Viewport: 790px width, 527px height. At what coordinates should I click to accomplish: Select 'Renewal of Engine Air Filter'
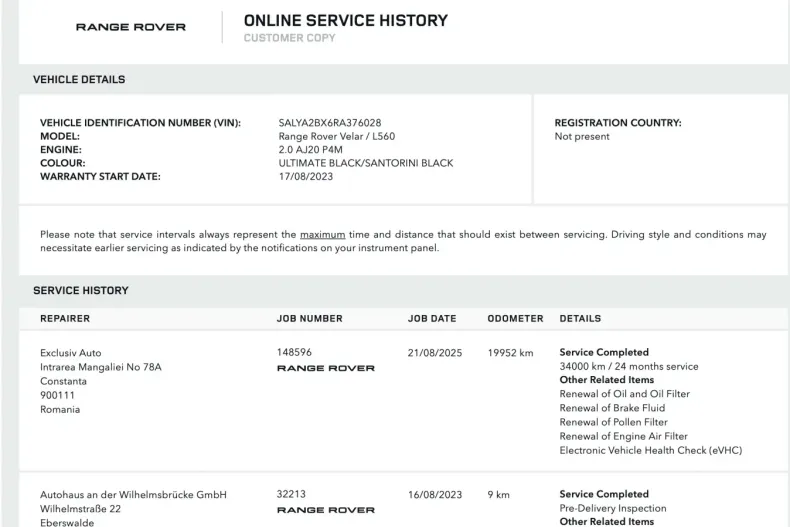click(x=624, y=436)
